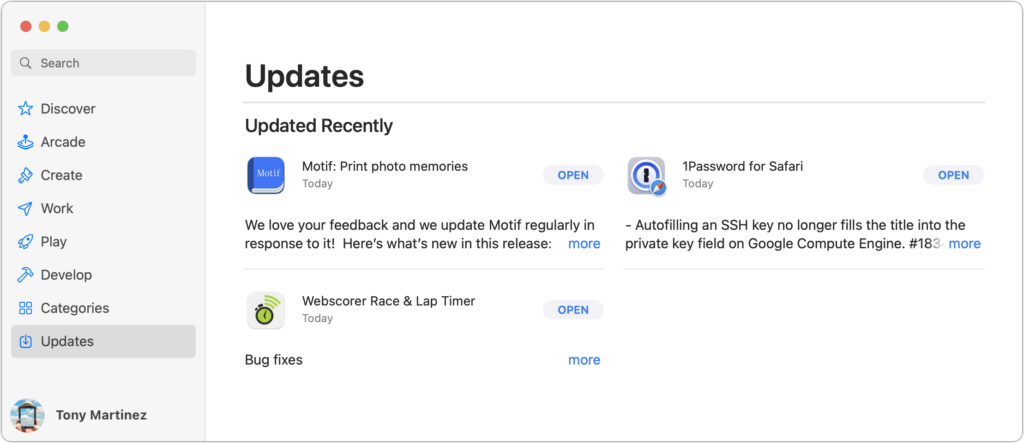Screen dimensions: 1024x443
Task: Click the Discover star icon
Action: (25, 108)
